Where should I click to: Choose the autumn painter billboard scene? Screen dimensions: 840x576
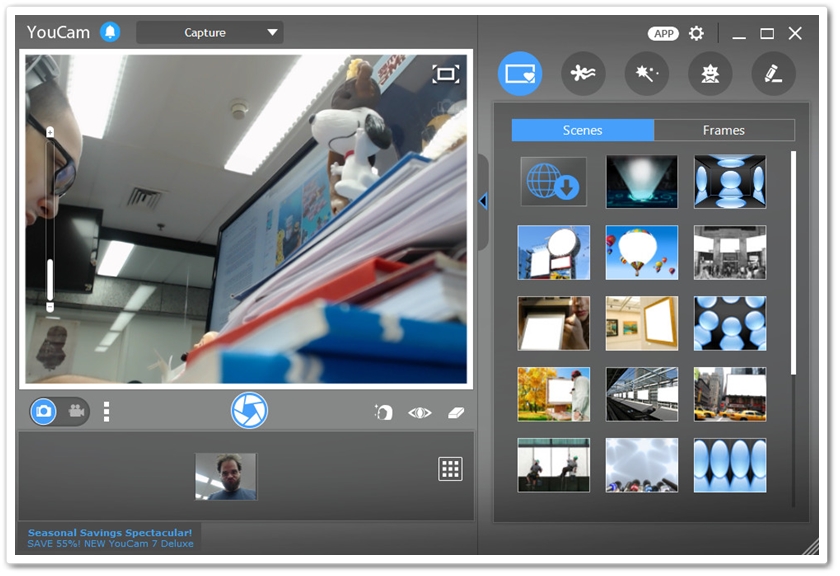coord(553,394)
